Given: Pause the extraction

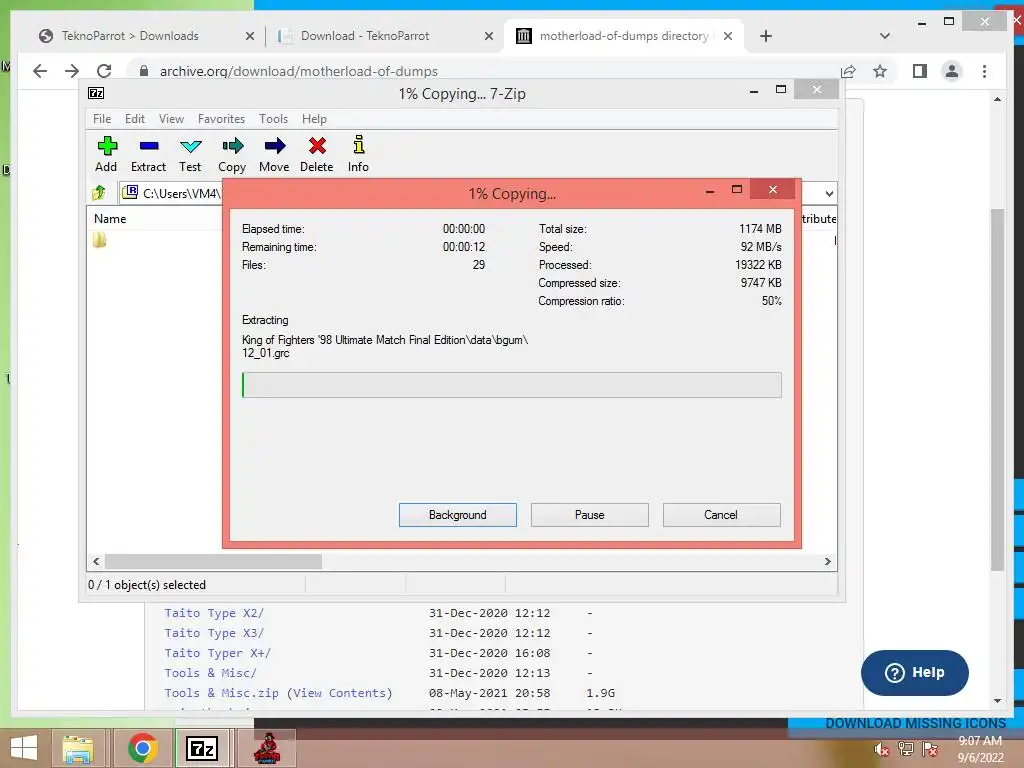Looking at the screenshot, I should tap(590, 515).
